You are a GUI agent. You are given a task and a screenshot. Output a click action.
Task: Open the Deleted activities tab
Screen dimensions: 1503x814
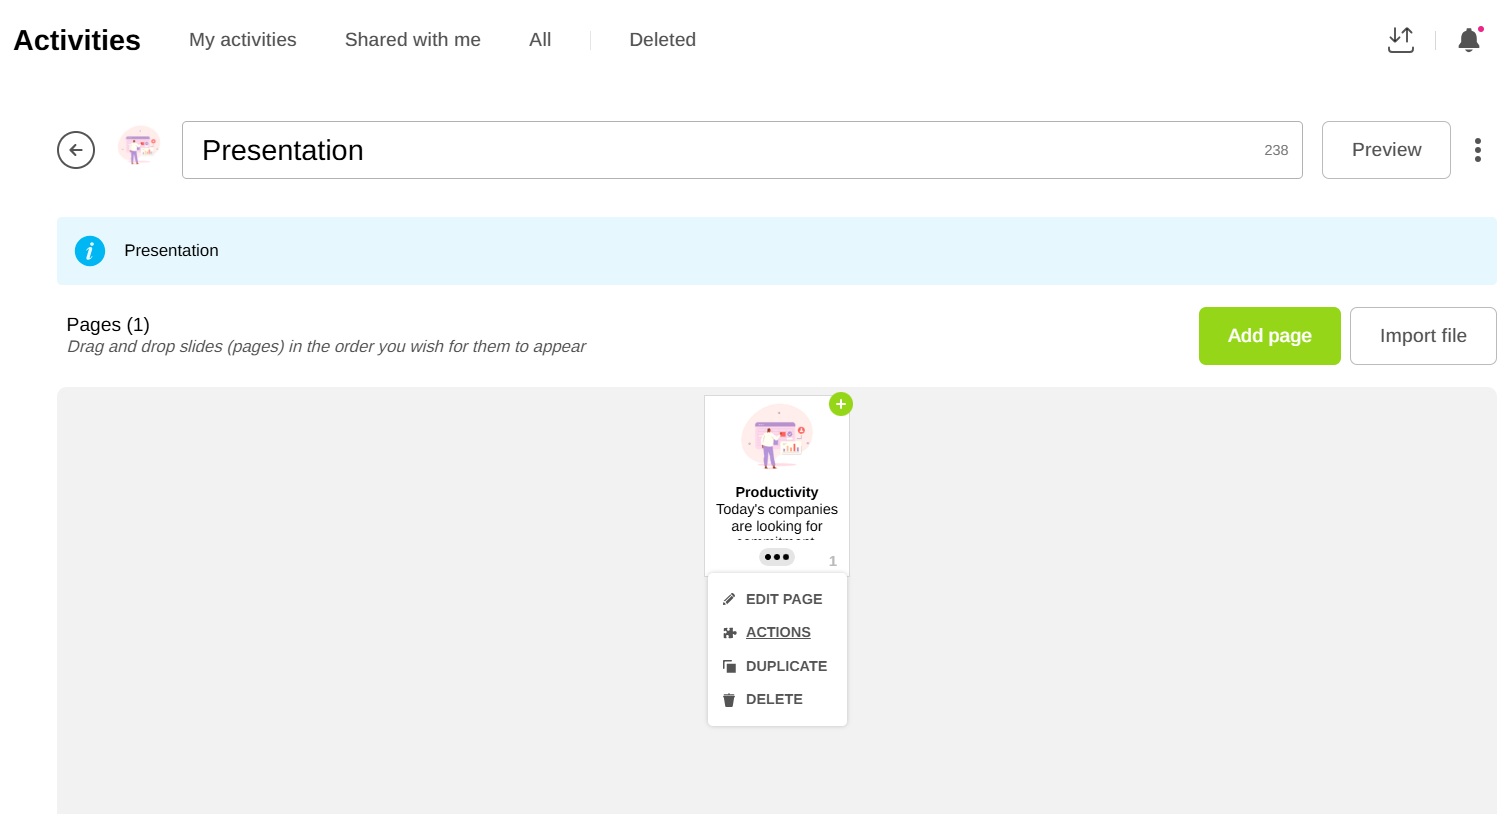[x=662, y=40]
